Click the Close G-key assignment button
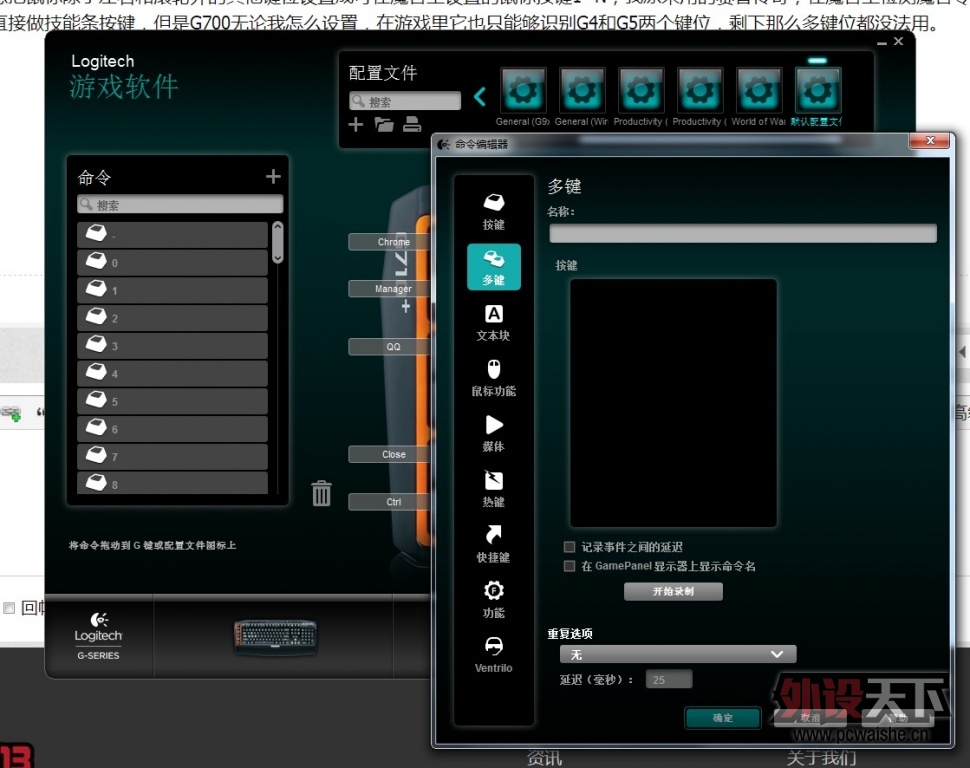970x768 pixels. 388,454
